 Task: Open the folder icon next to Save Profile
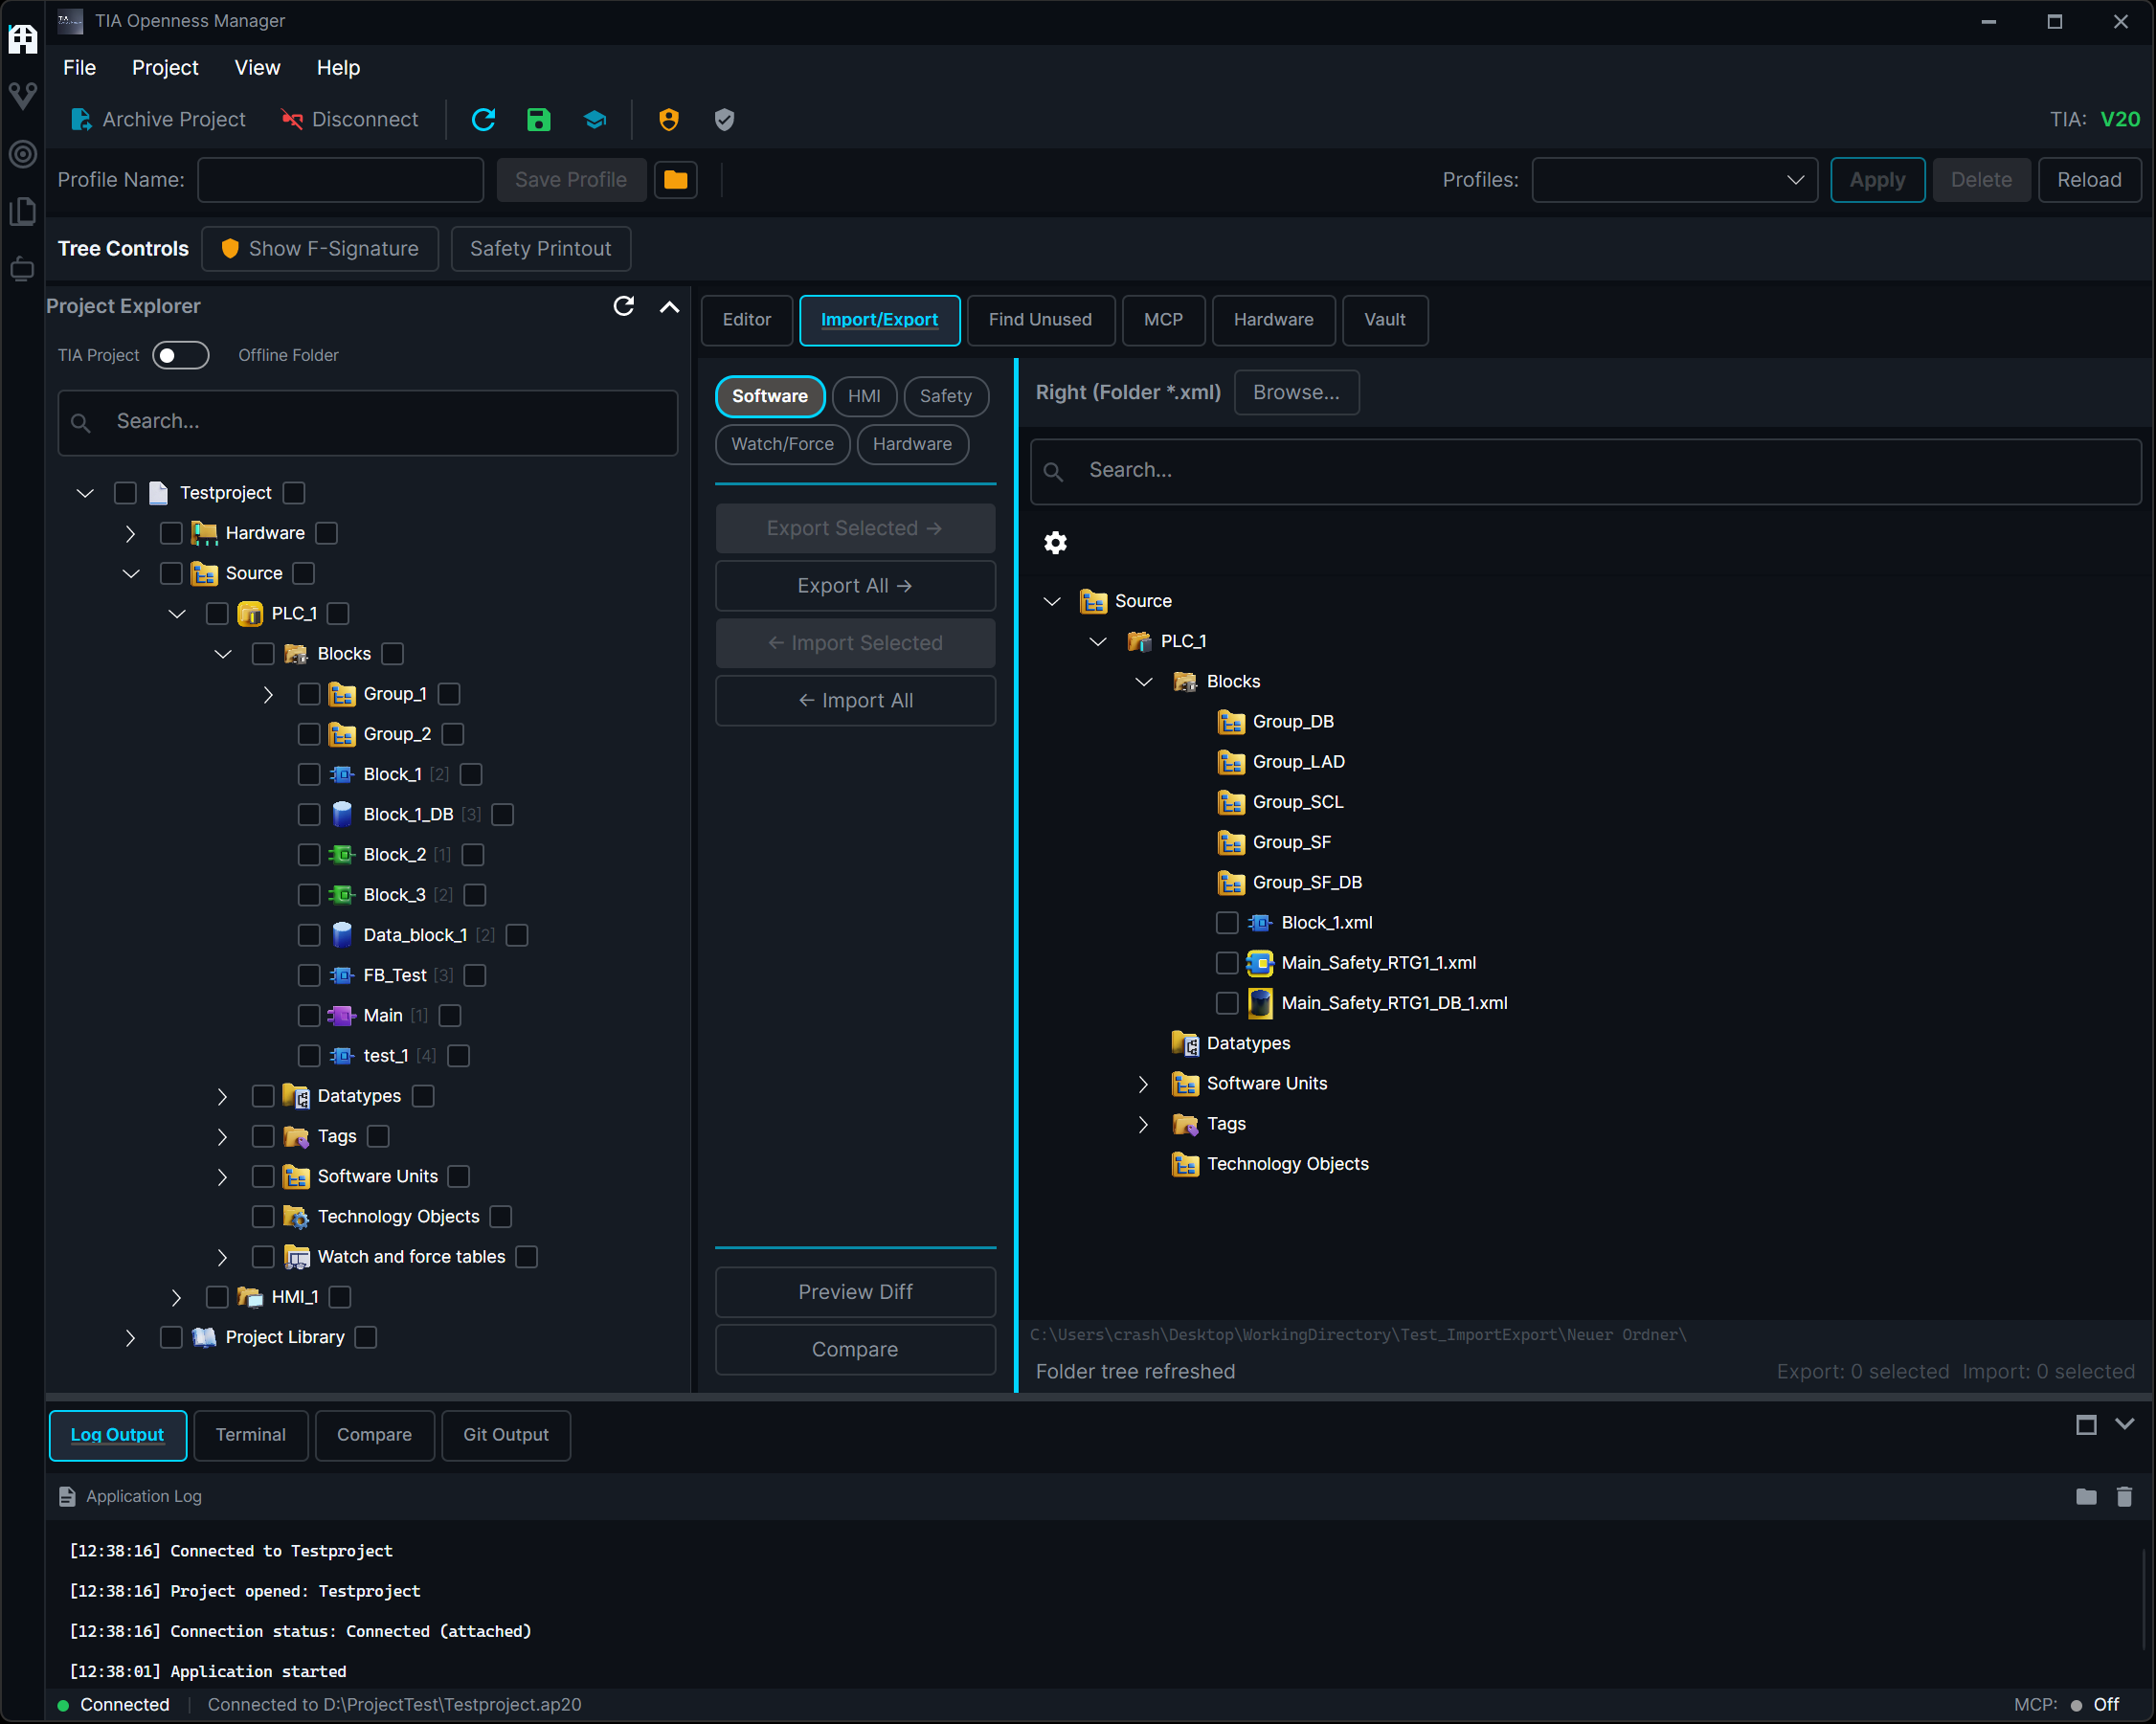pos(675,180)
